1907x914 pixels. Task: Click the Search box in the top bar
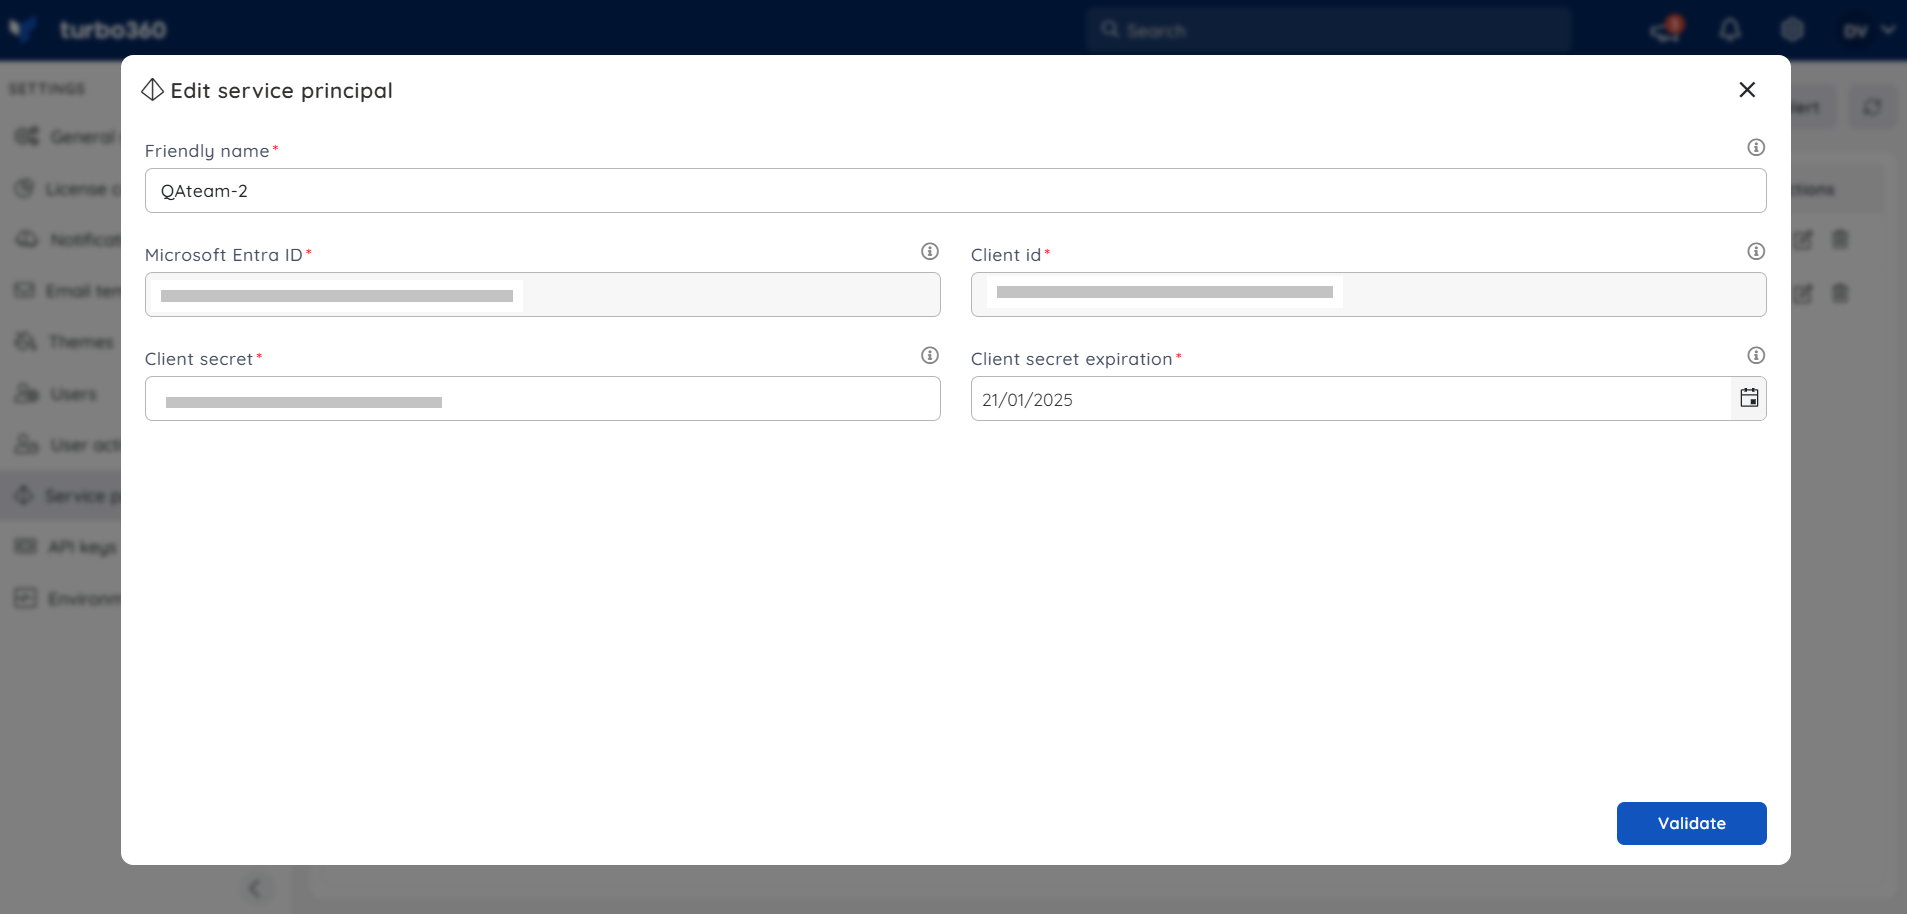pyautogui.click(x=1329, y=30)
